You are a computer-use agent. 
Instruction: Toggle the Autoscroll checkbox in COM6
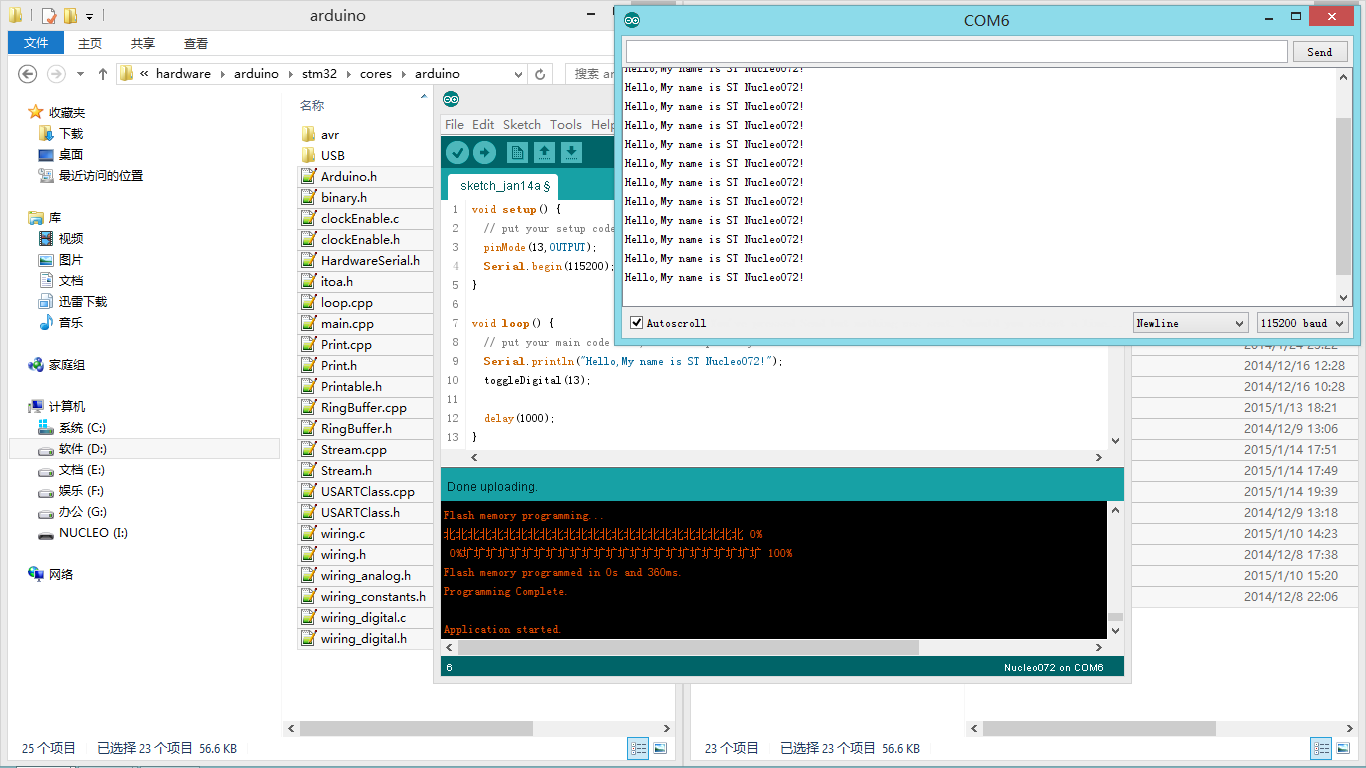tap(637, 322)
